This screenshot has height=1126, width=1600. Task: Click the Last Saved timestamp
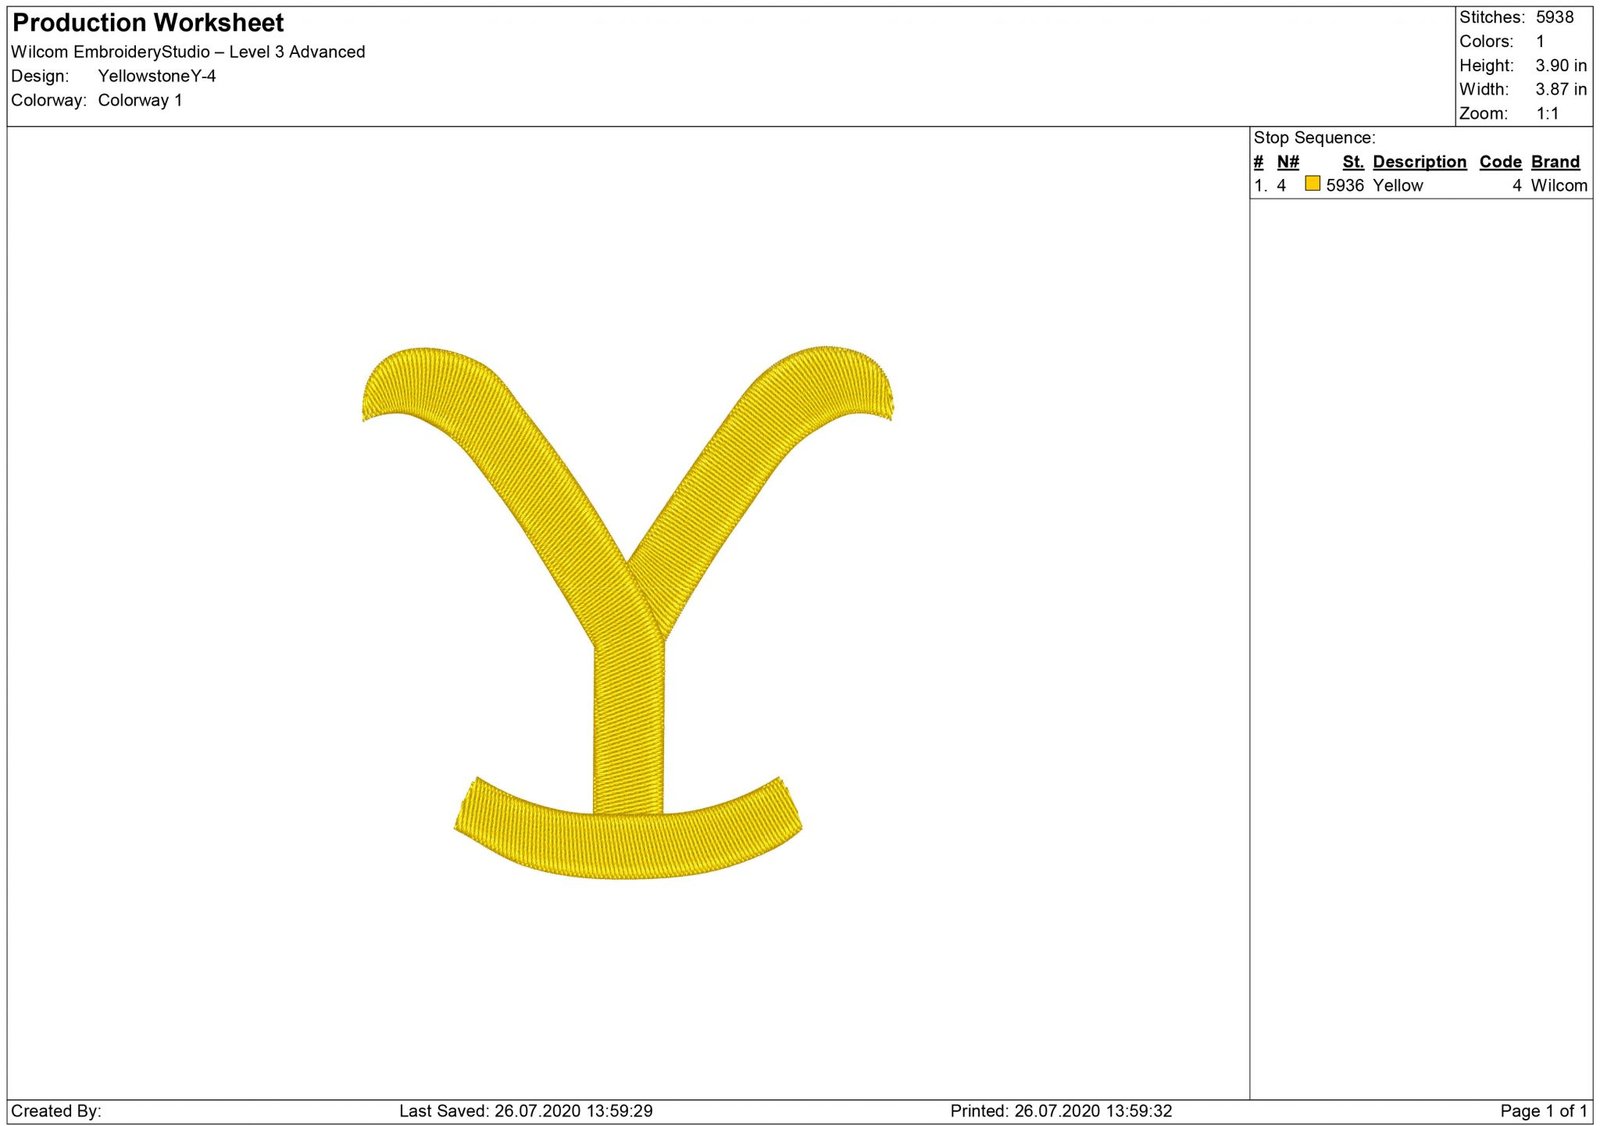(x=526, y=1111)
